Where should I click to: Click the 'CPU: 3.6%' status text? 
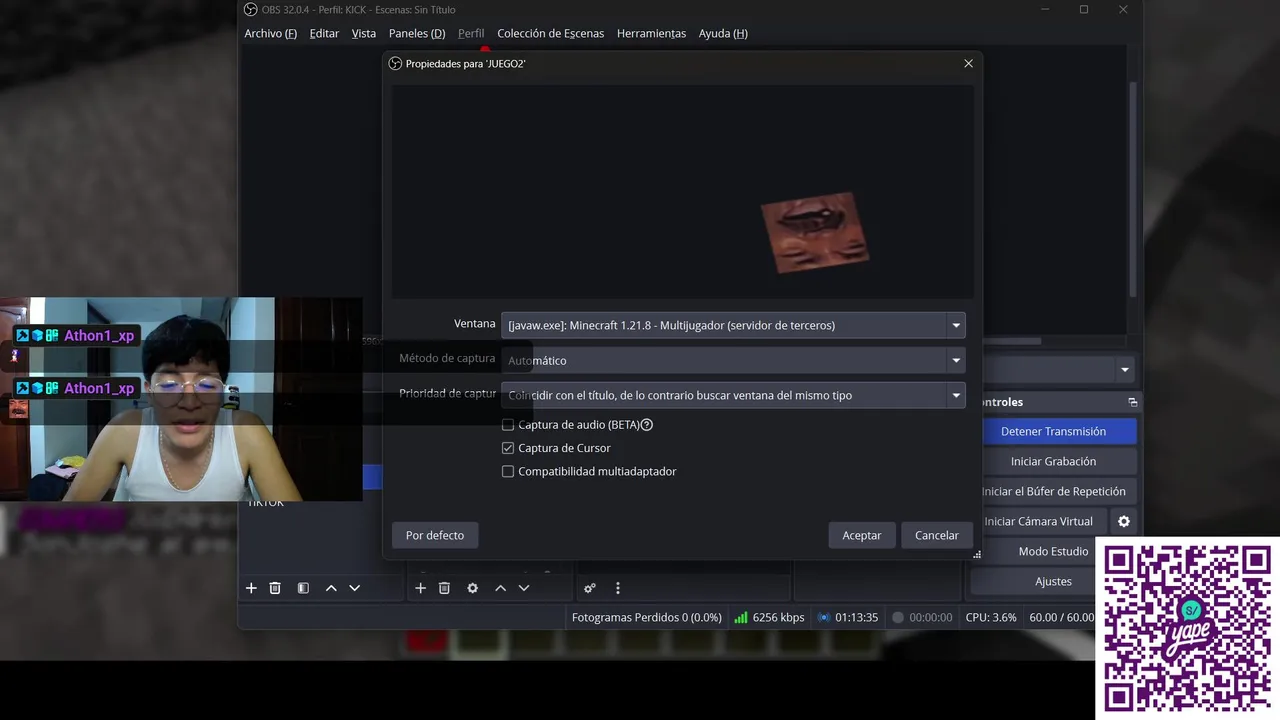990,617
